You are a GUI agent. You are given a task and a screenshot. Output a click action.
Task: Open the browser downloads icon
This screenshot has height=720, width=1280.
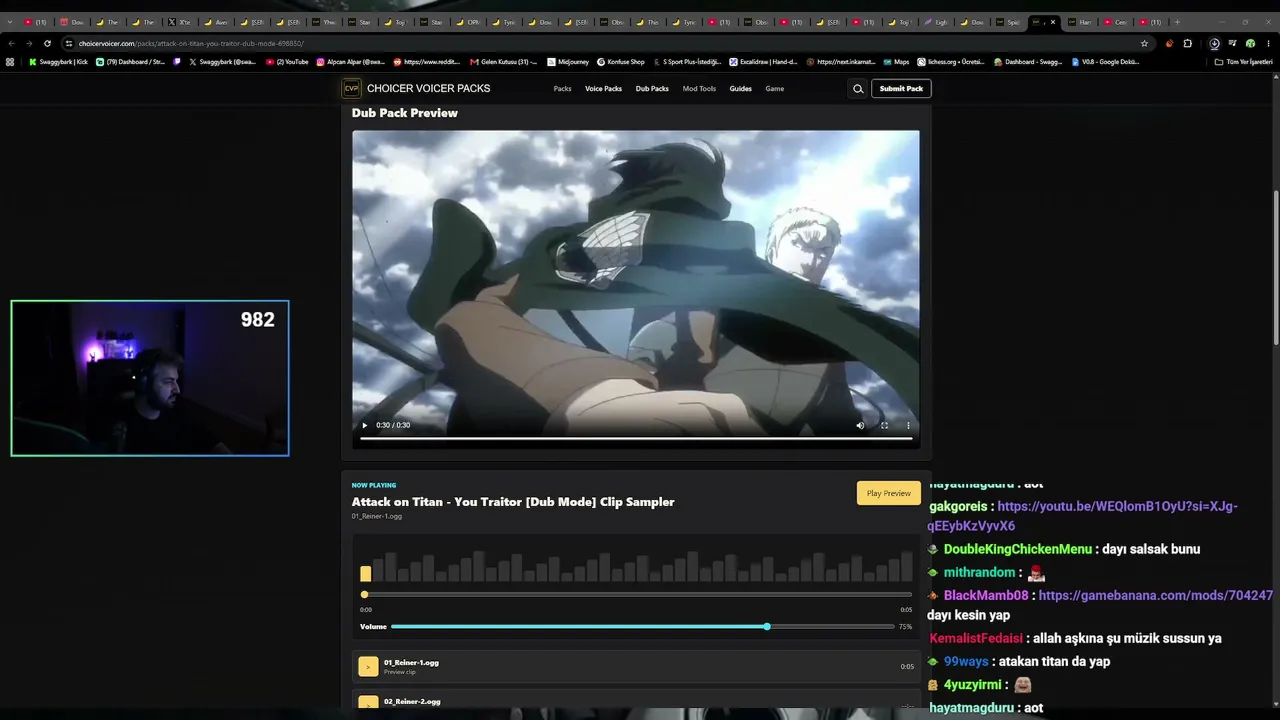pyautogui.click(x=1214, y=43)
